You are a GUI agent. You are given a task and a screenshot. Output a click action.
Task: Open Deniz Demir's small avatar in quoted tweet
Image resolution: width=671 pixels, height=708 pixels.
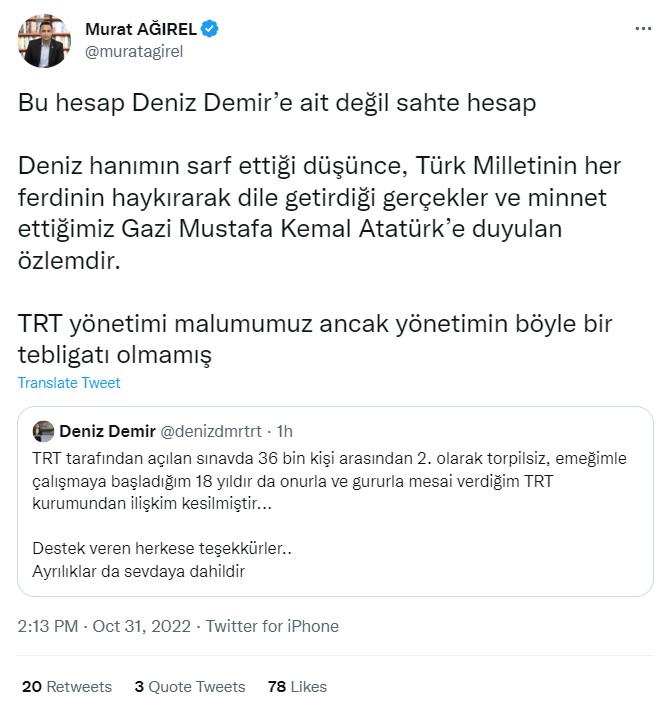click(x=43, y=431)
